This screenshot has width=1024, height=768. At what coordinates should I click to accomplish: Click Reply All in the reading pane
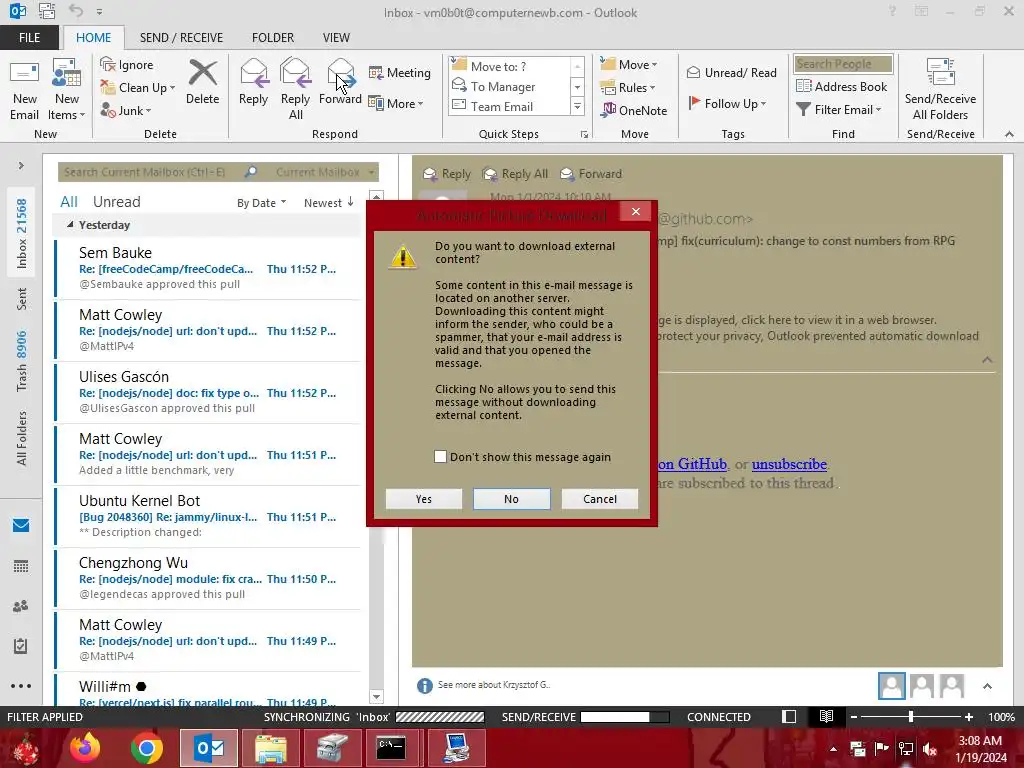pyautogui.click(x=515, y=174)
